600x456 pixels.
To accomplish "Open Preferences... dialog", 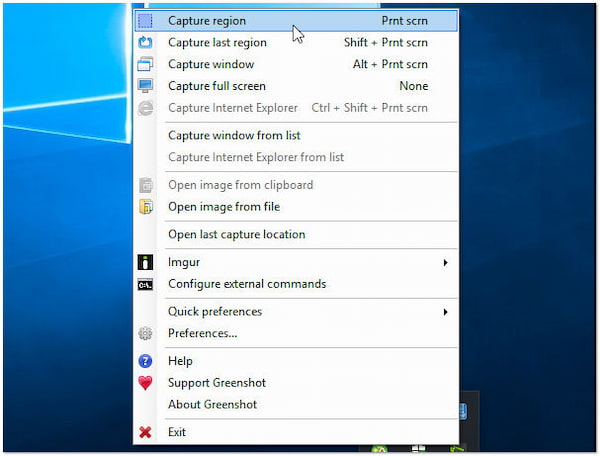I will point(296,334).
